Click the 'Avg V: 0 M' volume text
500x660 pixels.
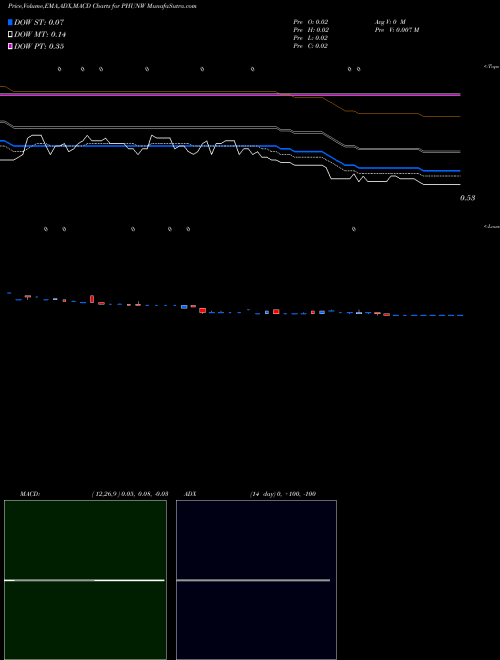click(x=390, y=22)
